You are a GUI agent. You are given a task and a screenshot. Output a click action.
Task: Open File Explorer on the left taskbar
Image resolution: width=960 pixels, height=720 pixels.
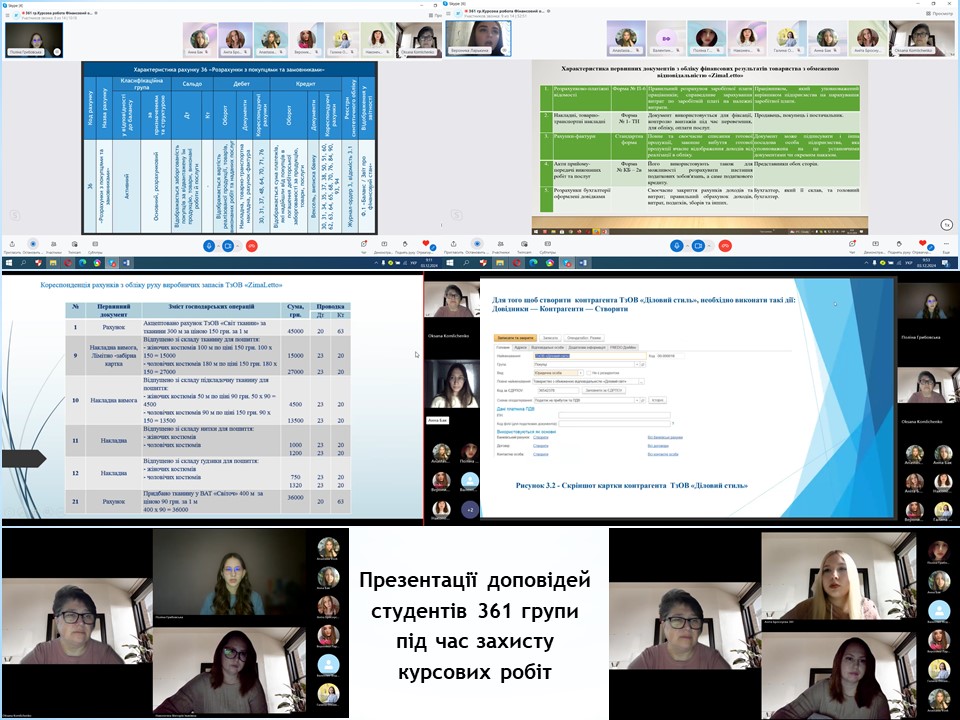point(53,263)
